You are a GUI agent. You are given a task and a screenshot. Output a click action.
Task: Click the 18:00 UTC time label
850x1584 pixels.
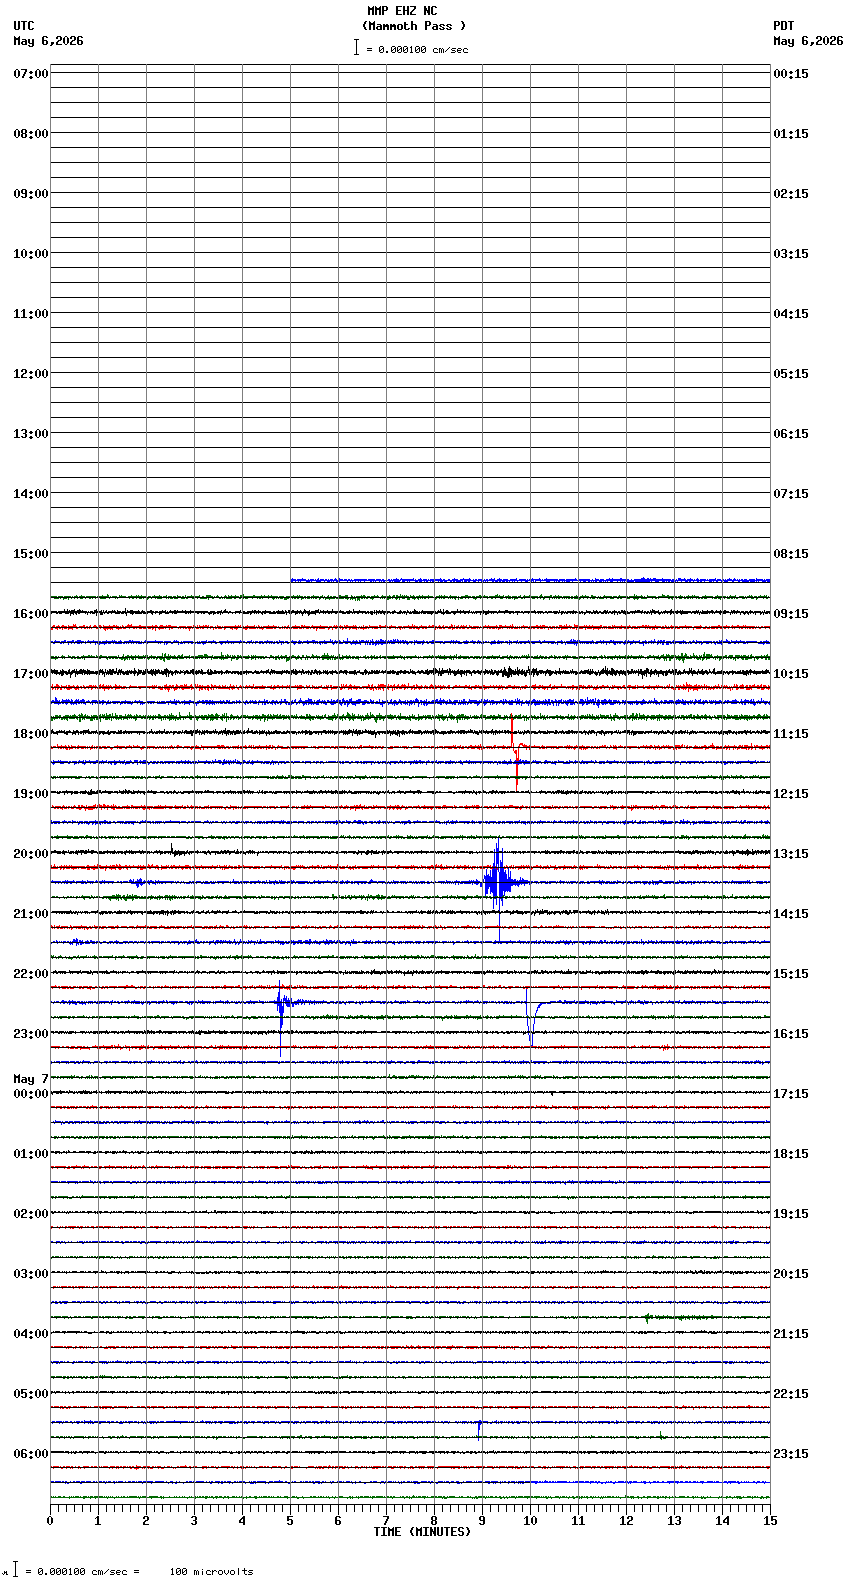click(x=31, y=734)
